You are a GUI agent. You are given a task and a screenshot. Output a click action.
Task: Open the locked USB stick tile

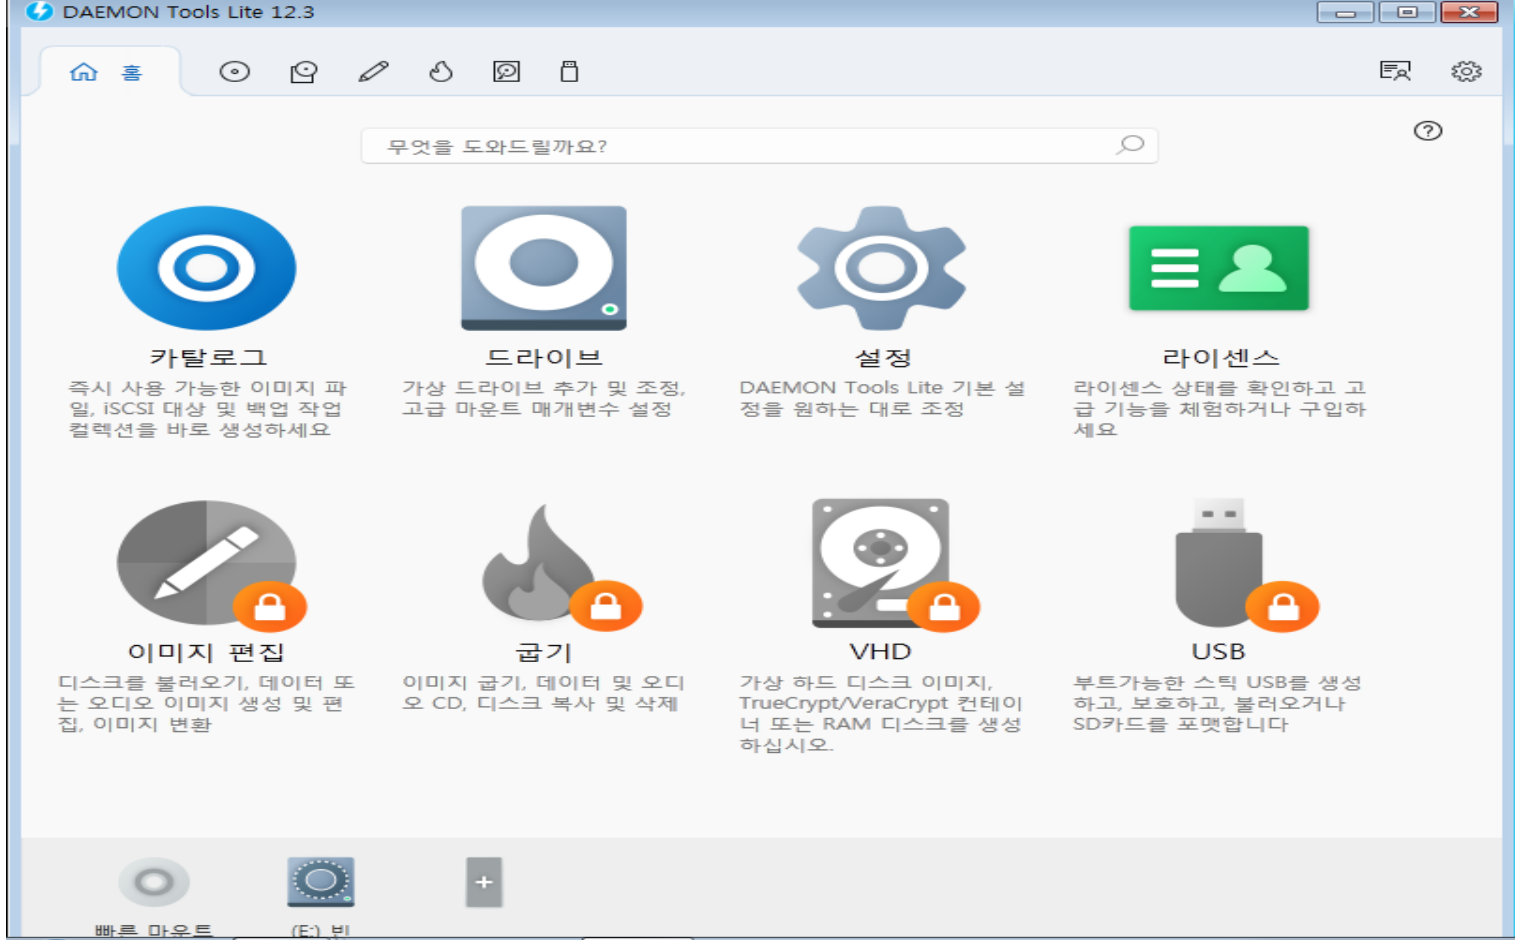1246,565
